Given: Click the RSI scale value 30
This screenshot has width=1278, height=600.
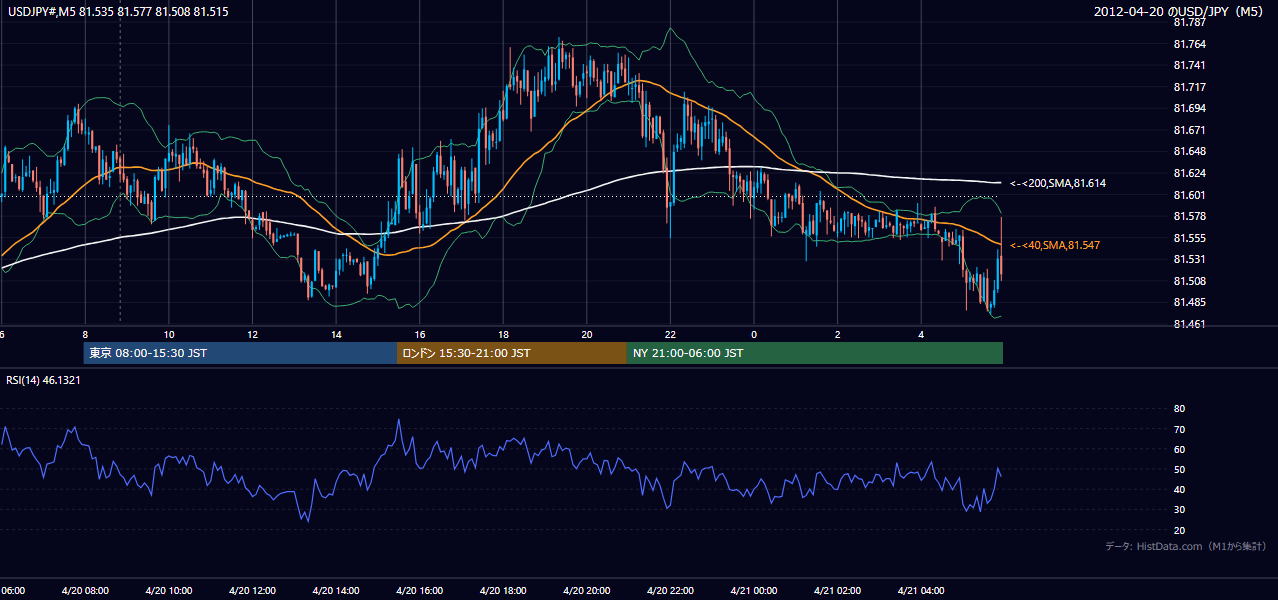Looking at the screenshot, I should coord(1179,509).
